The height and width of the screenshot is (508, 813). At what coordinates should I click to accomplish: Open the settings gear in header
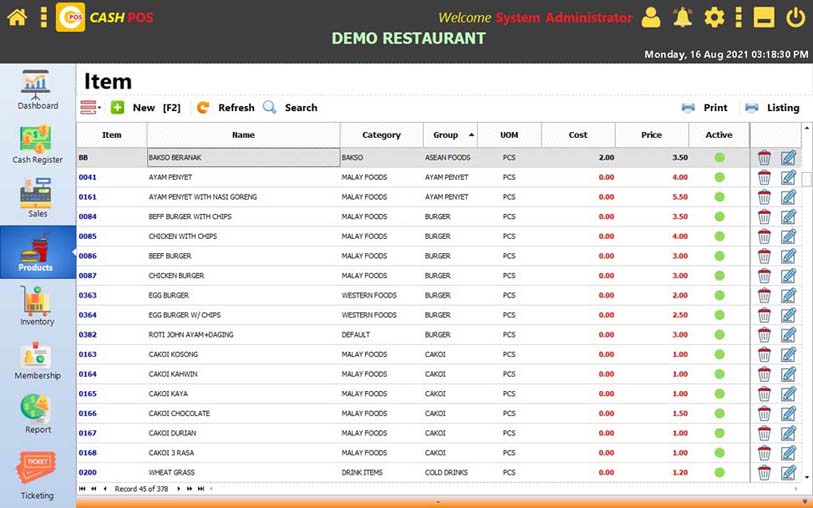coord(714,17)
